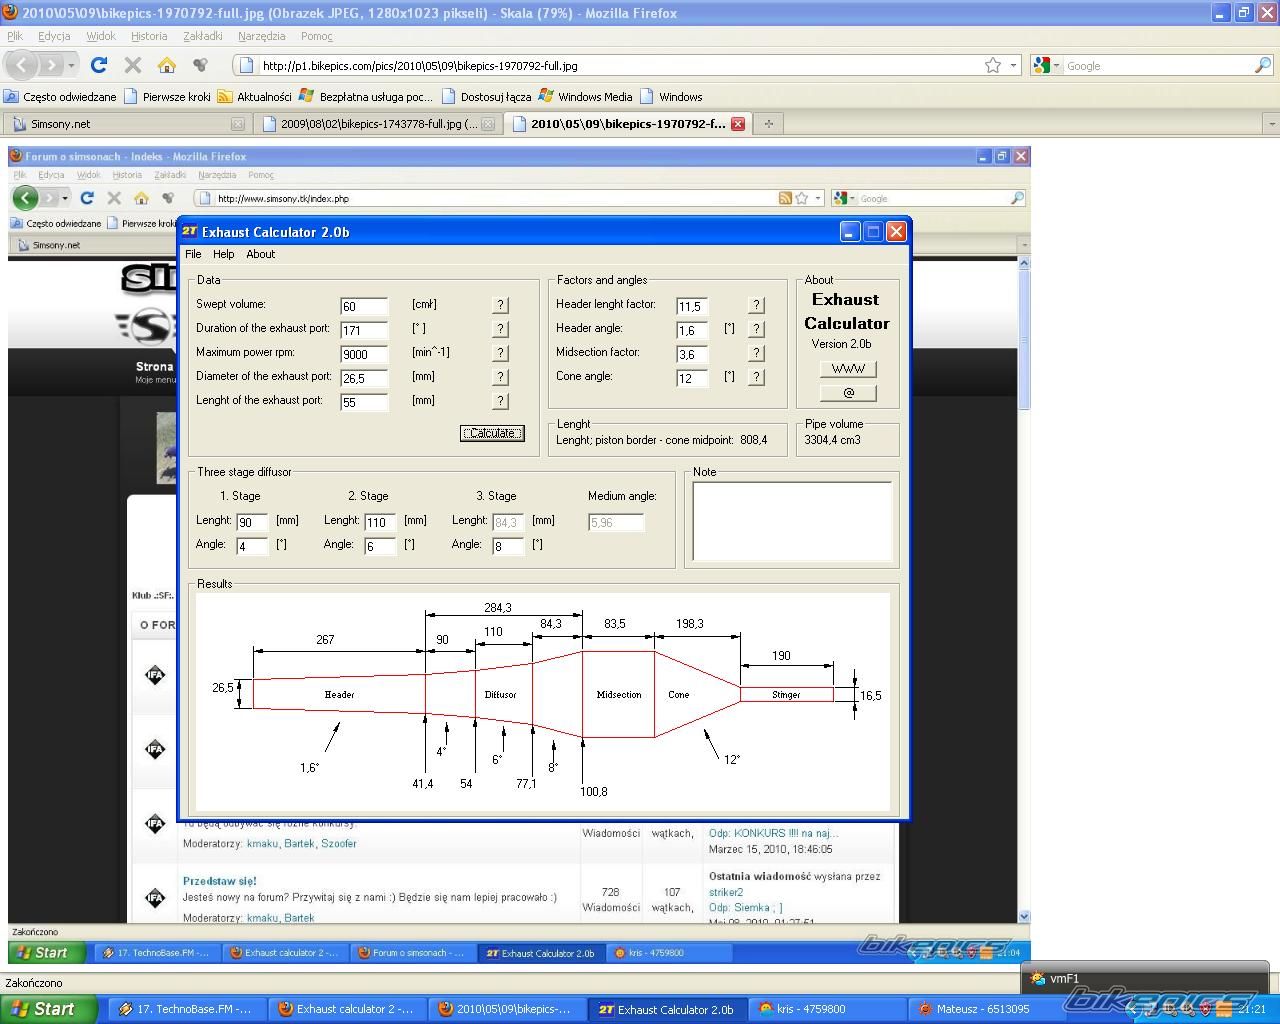The image size is (1280, 1024).
Task: Click the @ email button in About panel
Action: [x=848, y=393]
